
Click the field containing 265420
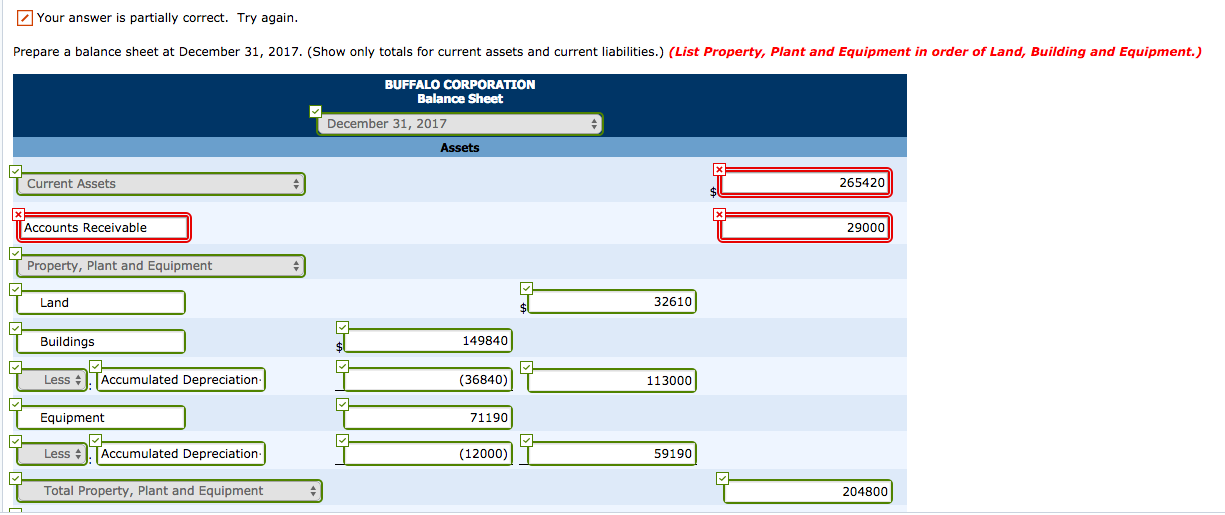coord(804,183)
